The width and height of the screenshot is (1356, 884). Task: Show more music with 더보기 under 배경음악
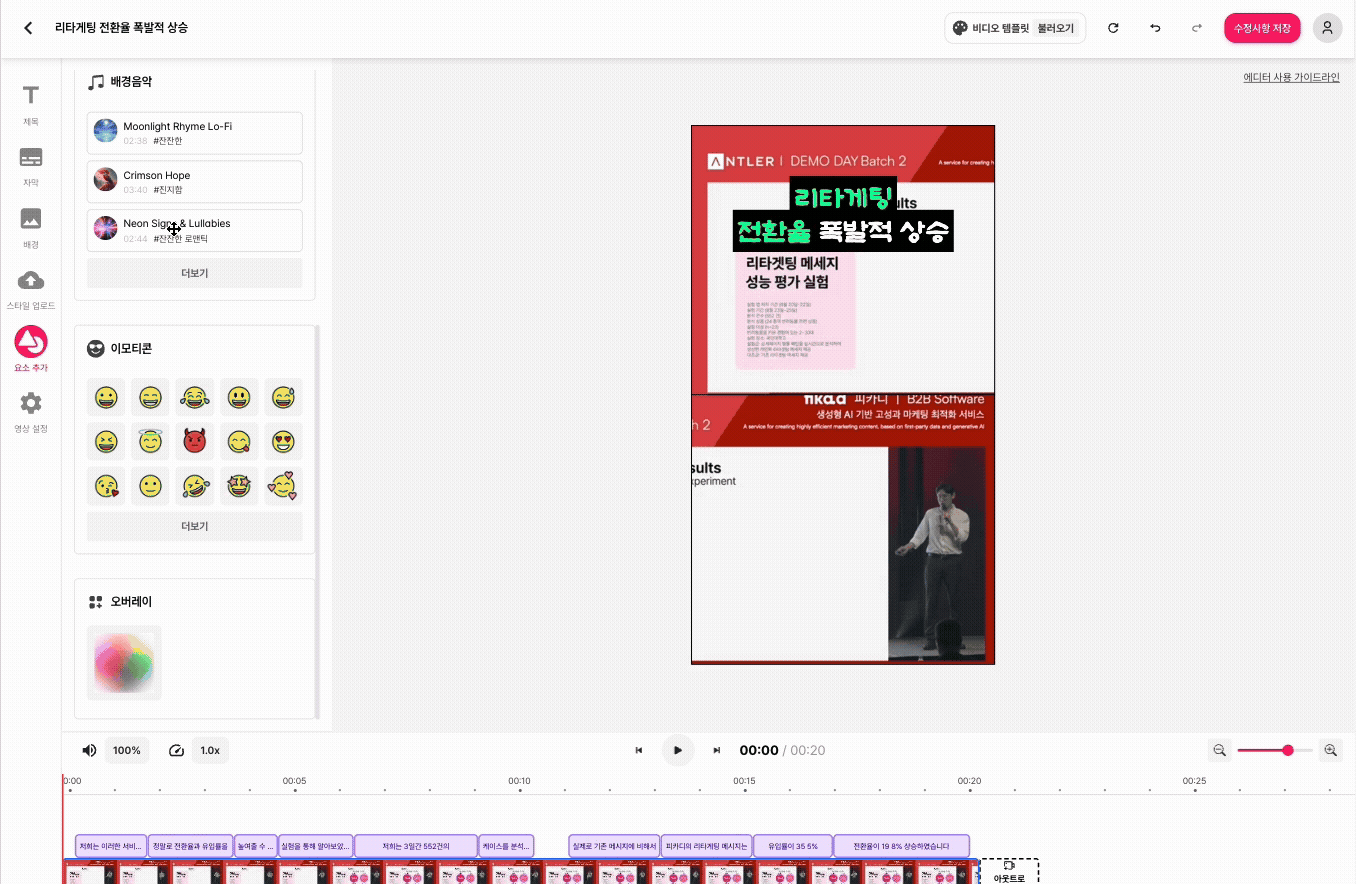tap(195, 273)
